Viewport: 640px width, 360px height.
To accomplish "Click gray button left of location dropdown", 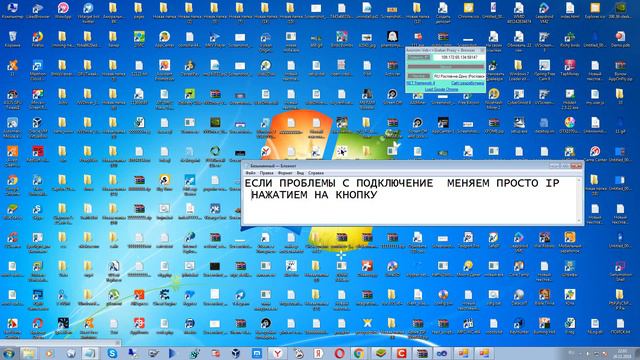I will (418, 76).
